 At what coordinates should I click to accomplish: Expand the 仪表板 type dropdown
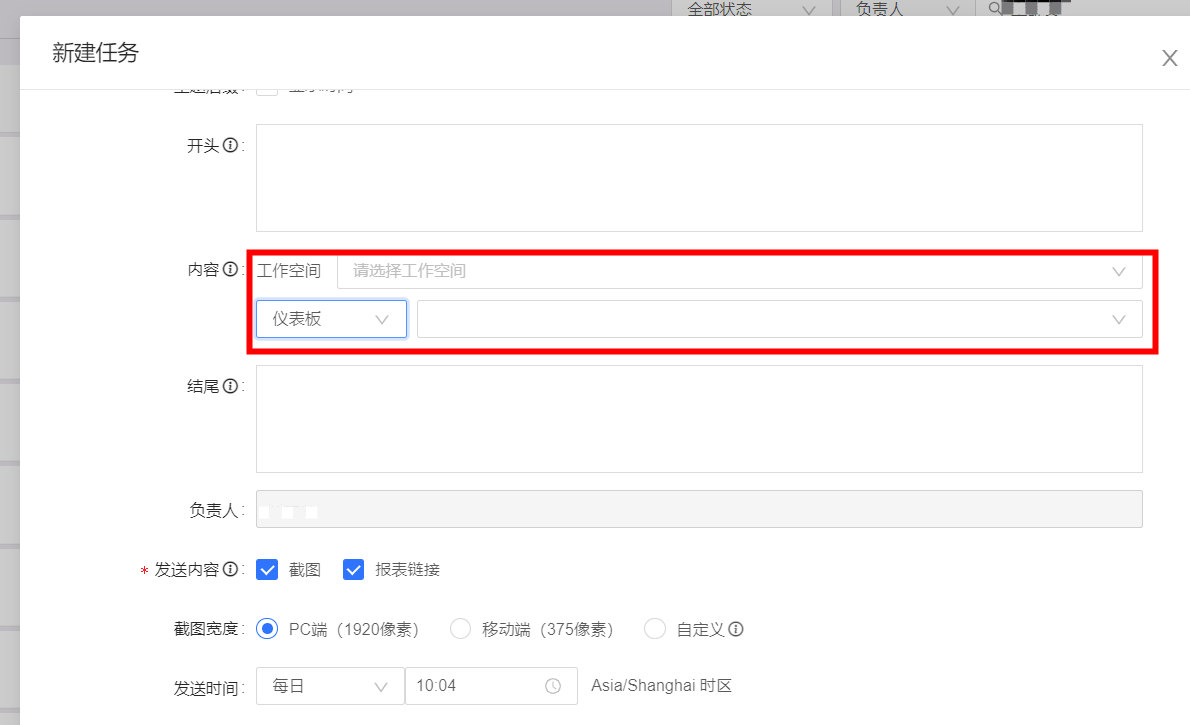[x=331, y=319]
